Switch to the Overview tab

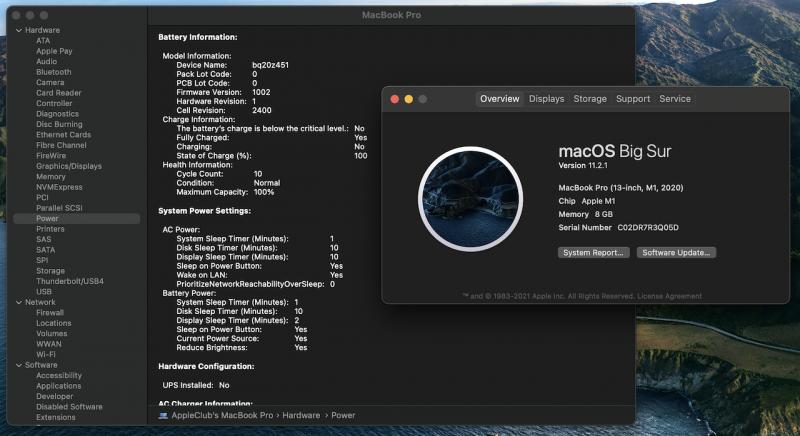(499, 99)
